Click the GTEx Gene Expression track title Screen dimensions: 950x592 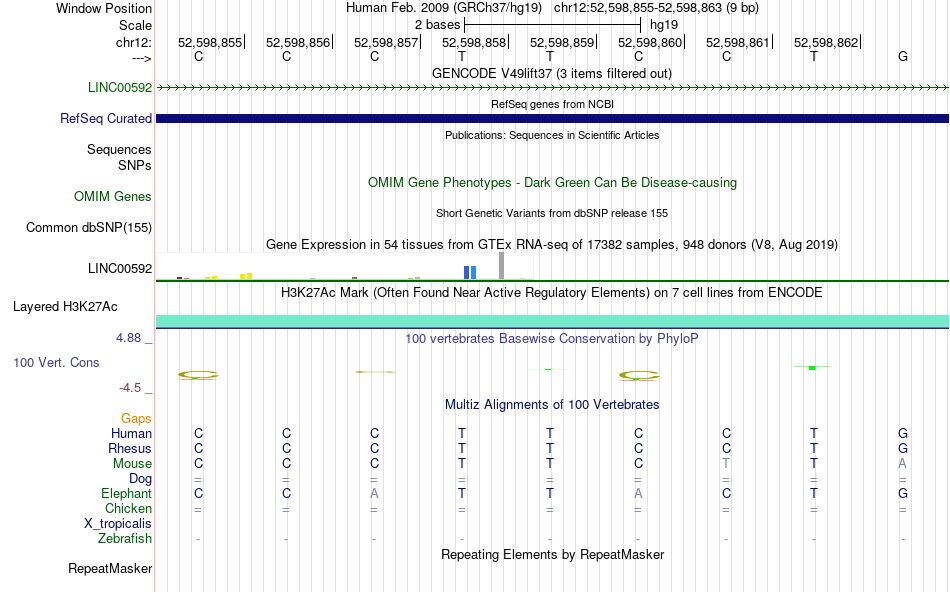(x=552, y=245)
